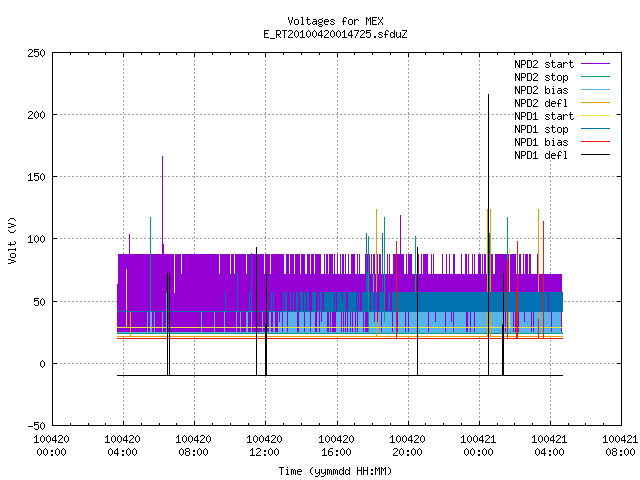Click the 'Time (yymmdd HH:MM)' x-axis label
Viewport: 640px width, 480px height.
[x=335, y=471]
